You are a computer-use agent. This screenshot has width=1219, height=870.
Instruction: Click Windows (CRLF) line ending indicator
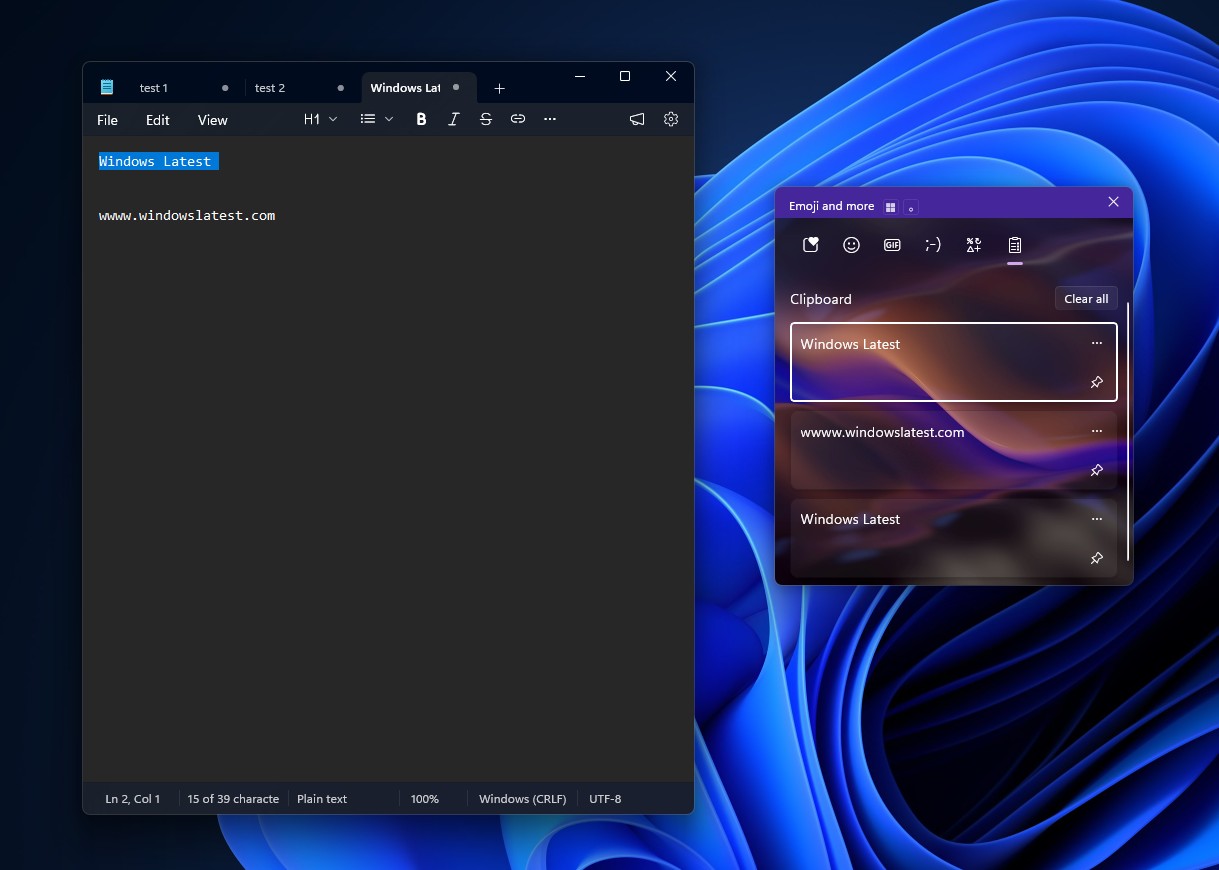(x=523, y=799)
